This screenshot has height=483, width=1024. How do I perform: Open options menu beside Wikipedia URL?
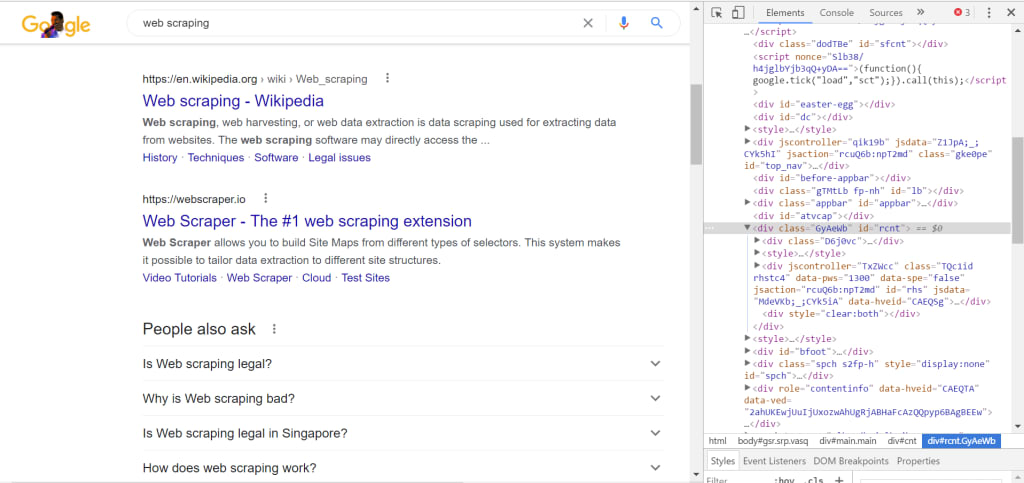tap(387, 78)
